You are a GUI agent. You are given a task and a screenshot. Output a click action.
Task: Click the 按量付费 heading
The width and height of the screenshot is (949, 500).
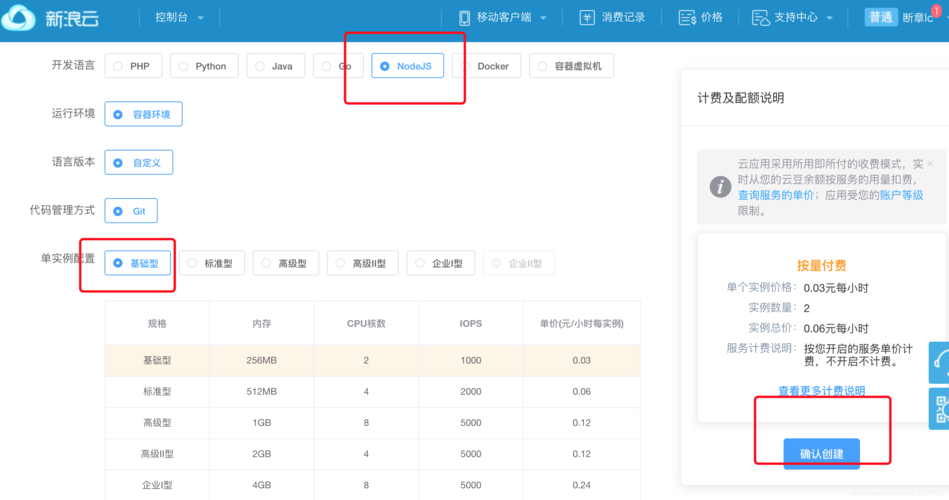pyautogui.click(x=821, y=265)
